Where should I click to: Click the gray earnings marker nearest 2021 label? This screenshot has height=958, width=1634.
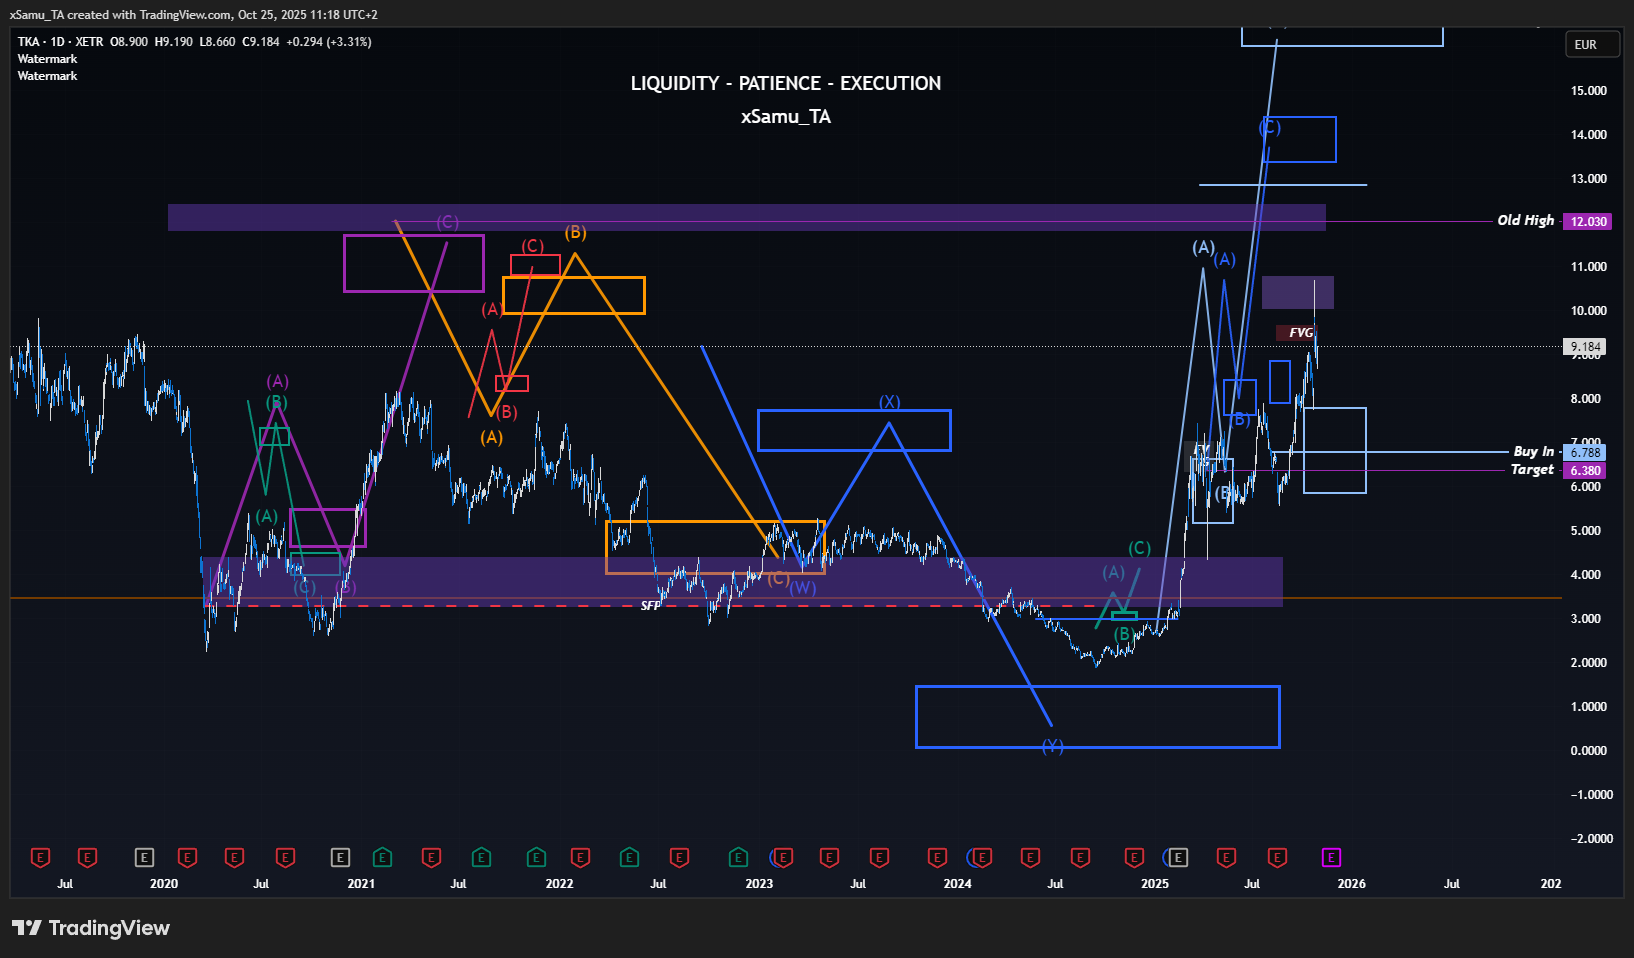pyautogui.click(x=340, y=857)
